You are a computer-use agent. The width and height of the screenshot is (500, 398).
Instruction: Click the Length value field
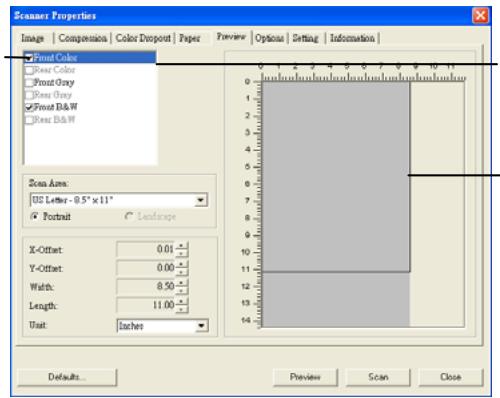pyautogui.click(x=146, y=305)
